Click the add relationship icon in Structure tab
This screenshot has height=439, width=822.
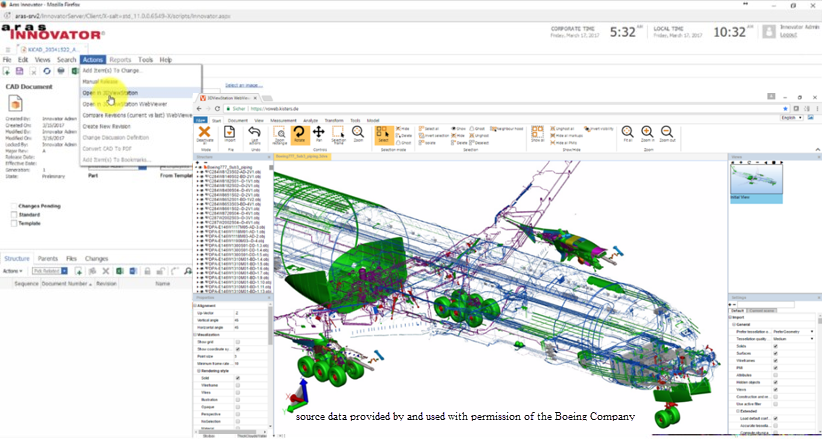pos(79,271)
